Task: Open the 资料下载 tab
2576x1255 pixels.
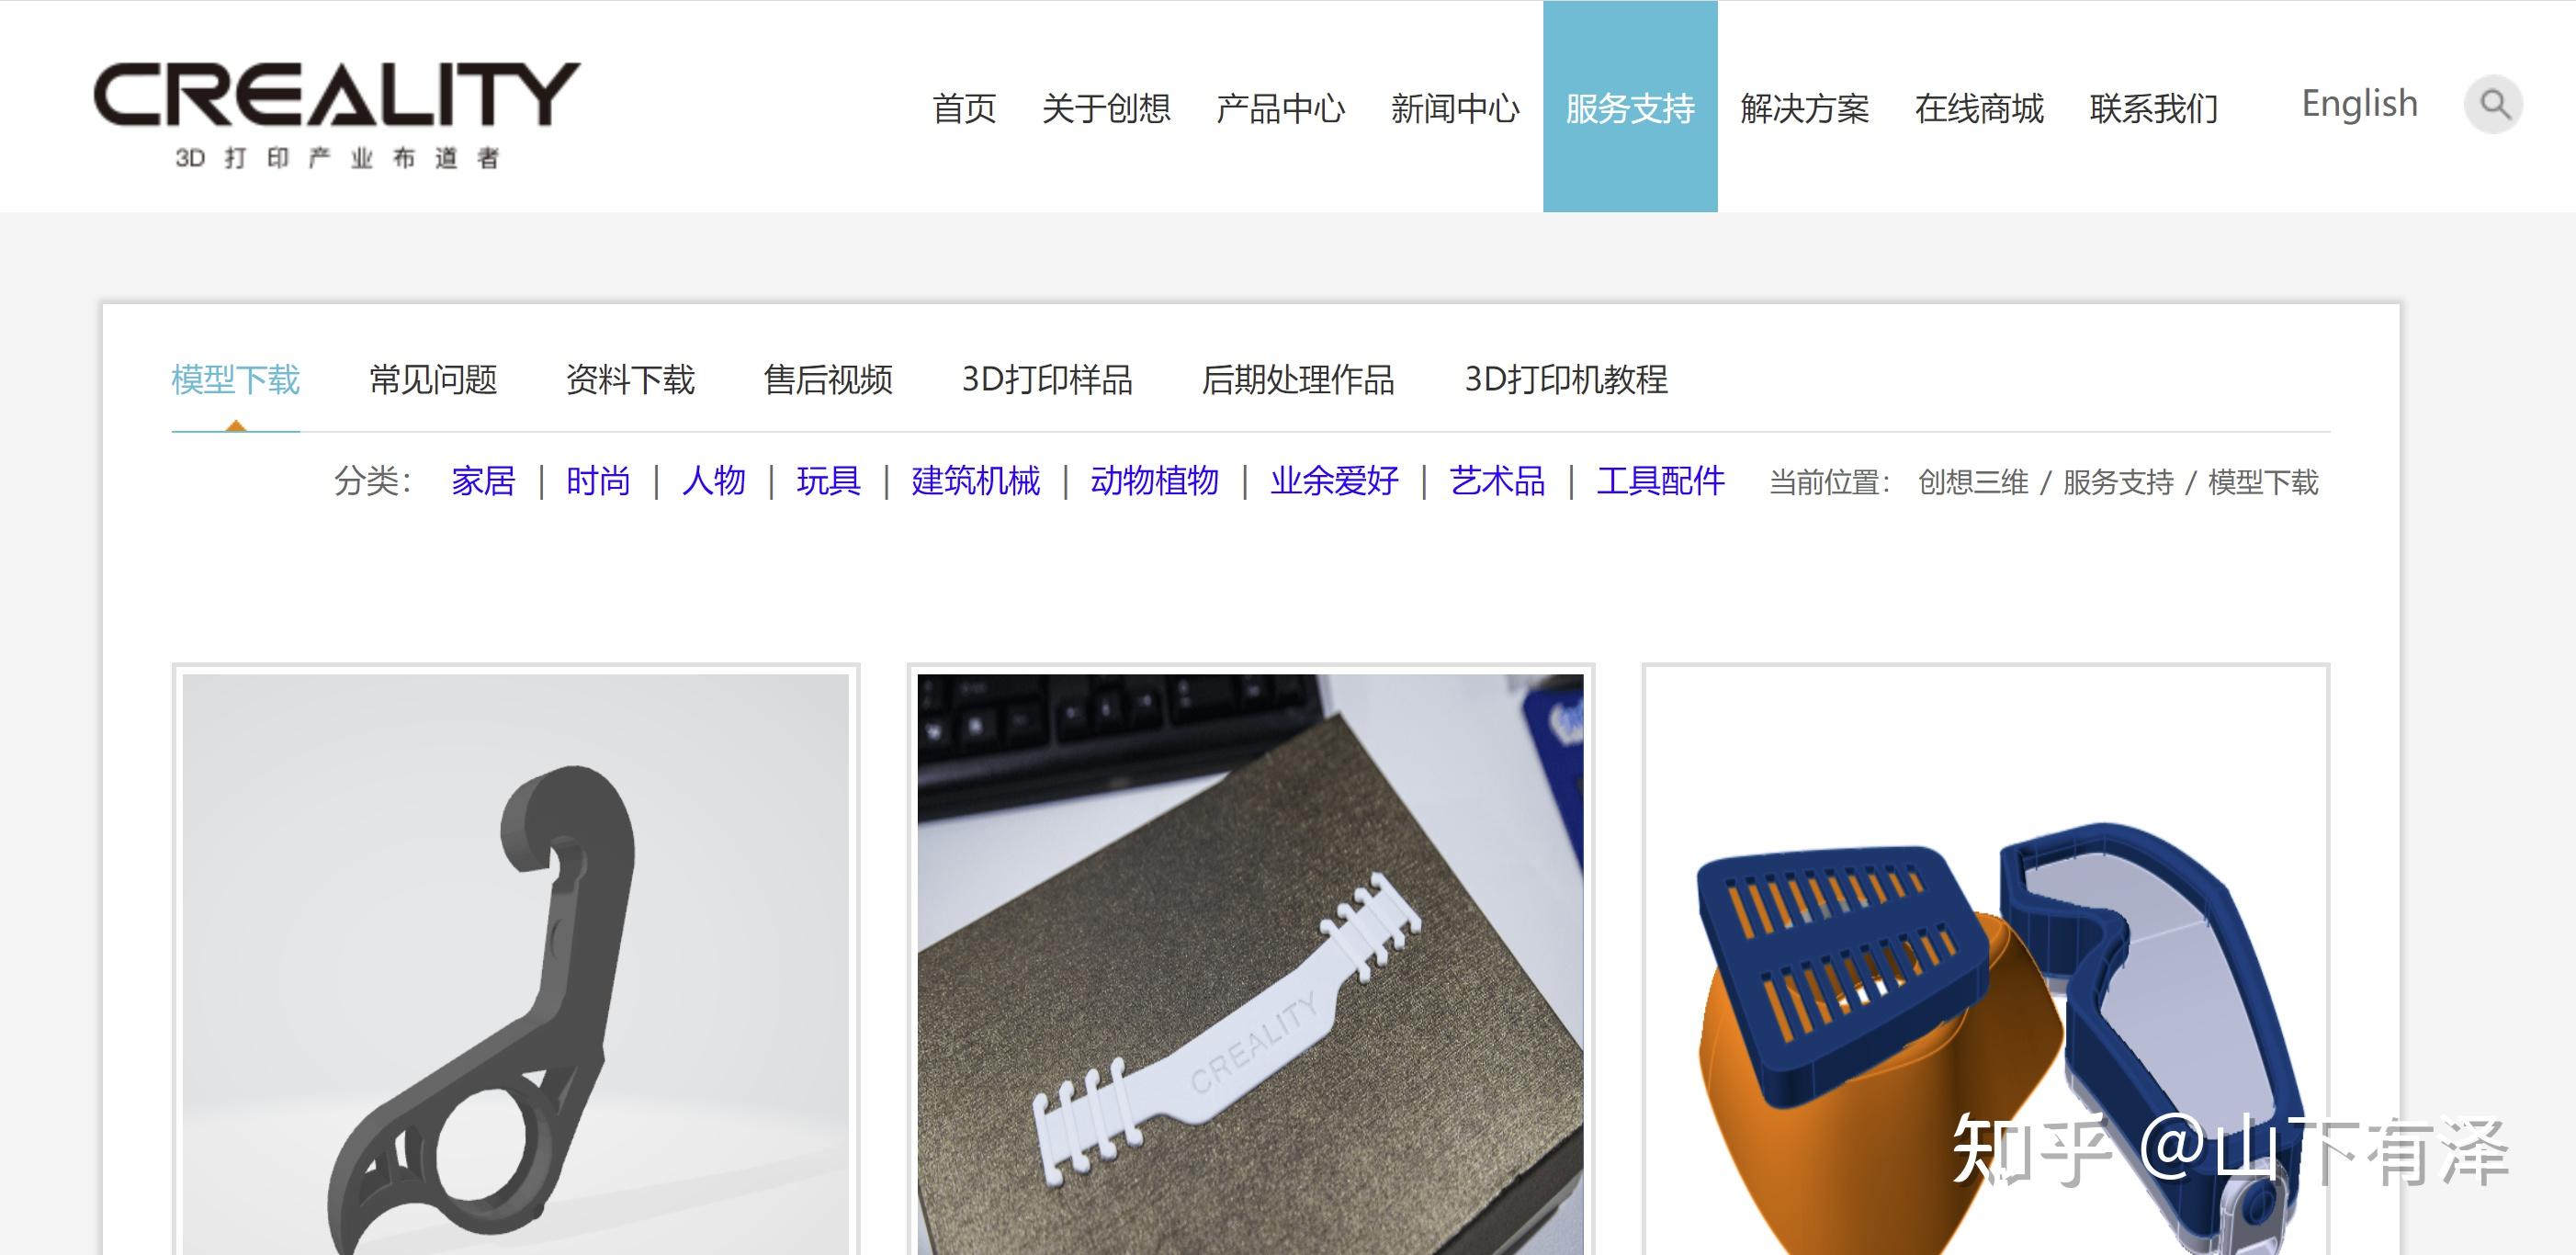Action: tap(630, 379)
